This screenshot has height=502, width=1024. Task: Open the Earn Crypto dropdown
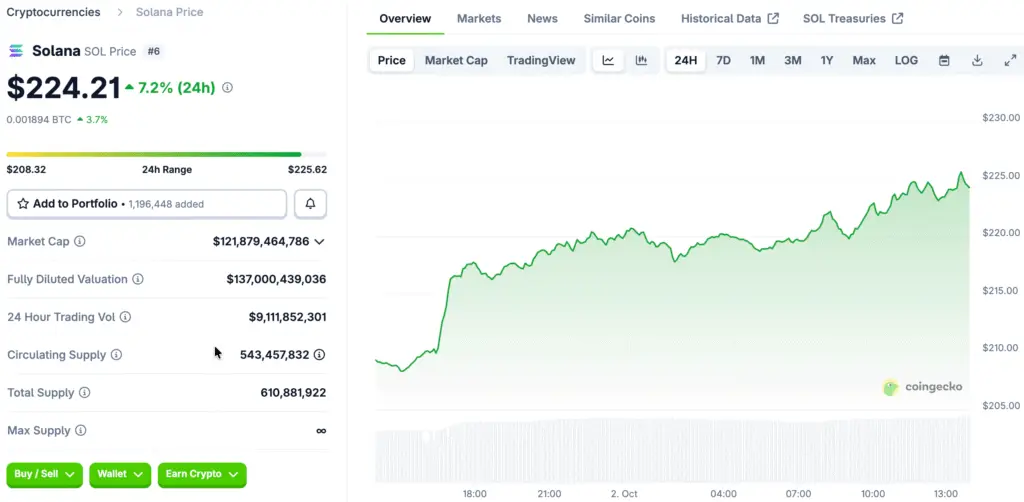click(202, 474)
